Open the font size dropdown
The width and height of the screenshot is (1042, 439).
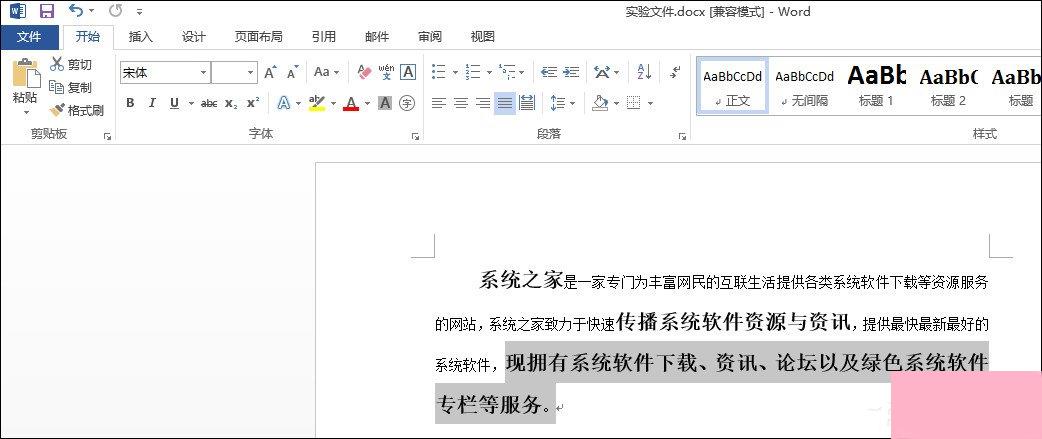point(251,72)
